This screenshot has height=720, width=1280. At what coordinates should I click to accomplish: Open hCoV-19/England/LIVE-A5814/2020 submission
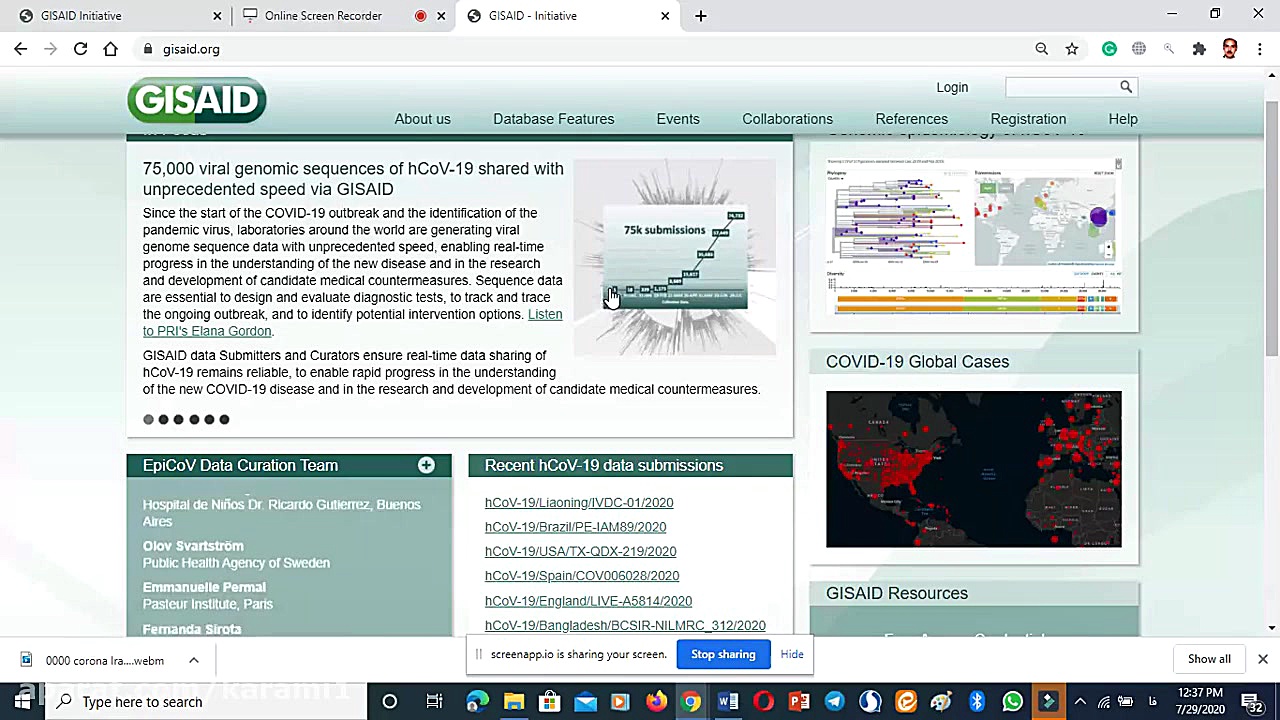(588, 601)
